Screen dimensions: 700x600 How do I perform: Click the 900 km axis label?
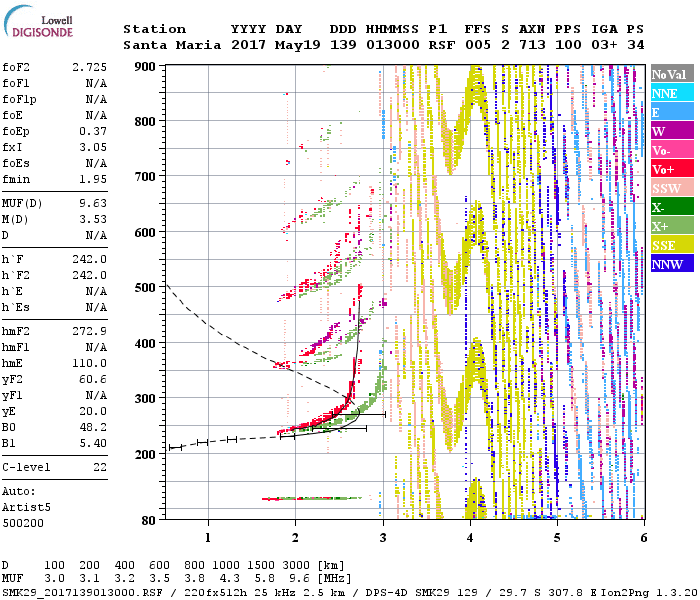145,67
